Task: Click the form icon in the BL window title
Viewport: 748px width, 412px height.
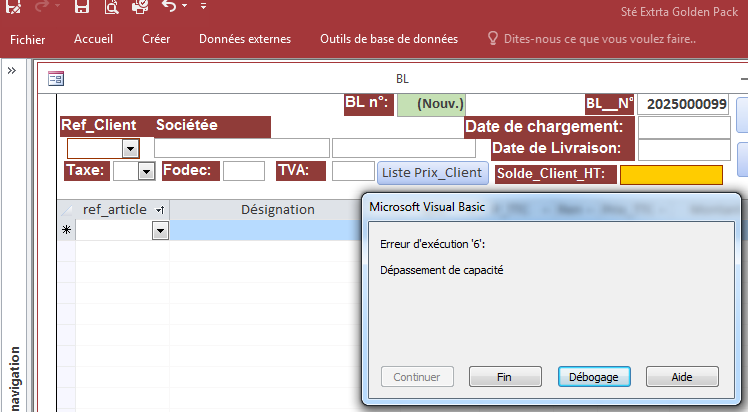Action: tap(56, 78)
